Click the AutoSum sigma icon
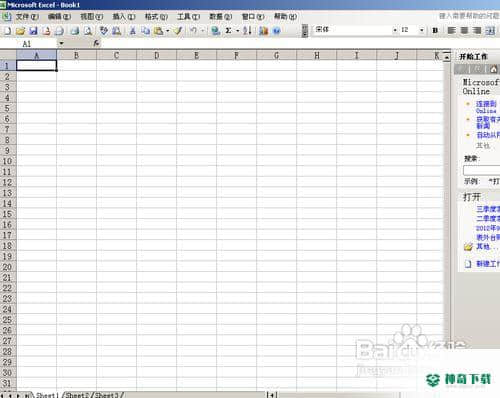This screenshot has height=398, width=500. (228, 31)
